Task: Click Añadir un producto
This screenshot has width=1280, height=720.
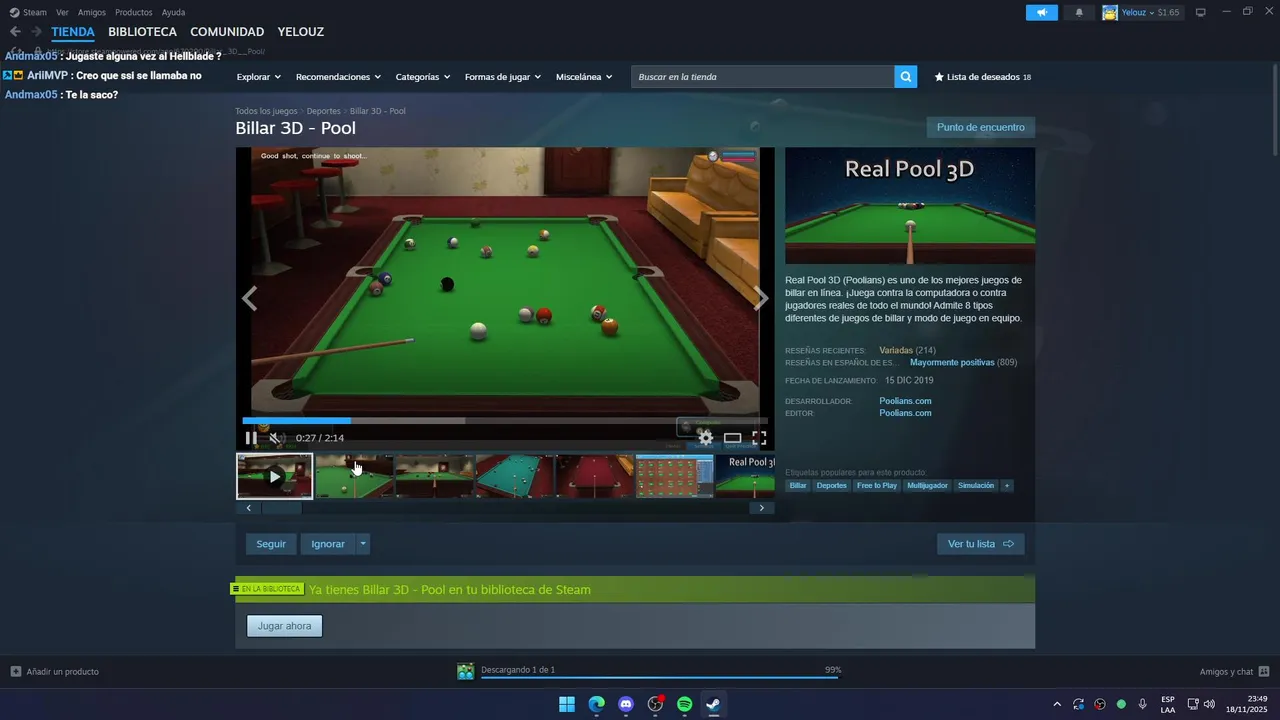Action: 55,672
